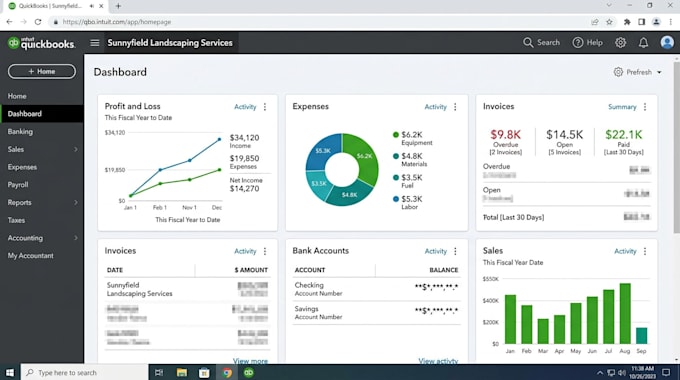Open Microsoft Store taskbar icon
The width and height of the screenshot is (680, 380).
[204, 373]
